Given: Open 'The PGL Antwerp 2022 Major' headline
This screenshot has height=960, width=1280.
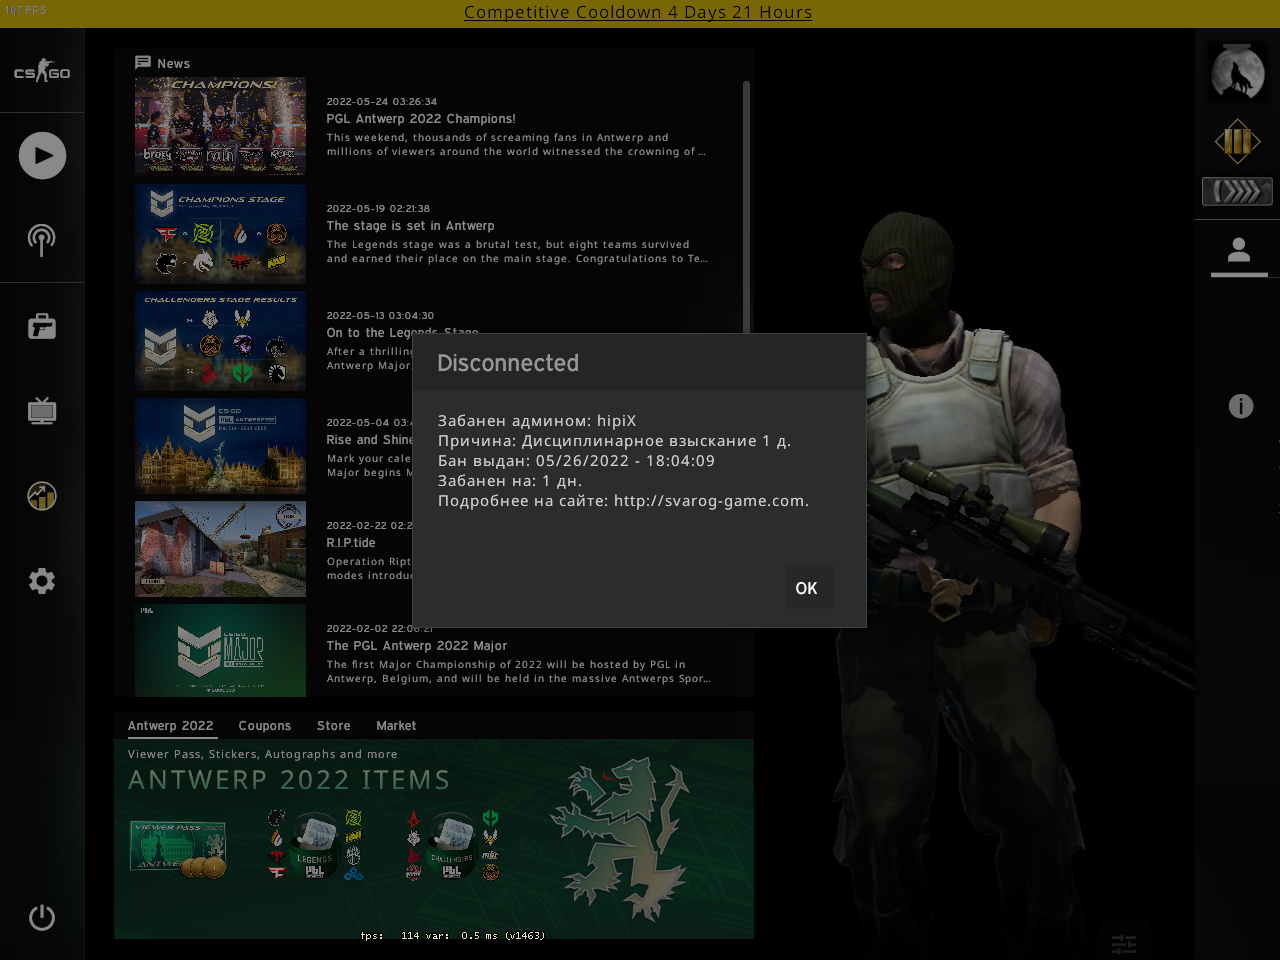Looking at the screenshot, I should coord(417,646).
